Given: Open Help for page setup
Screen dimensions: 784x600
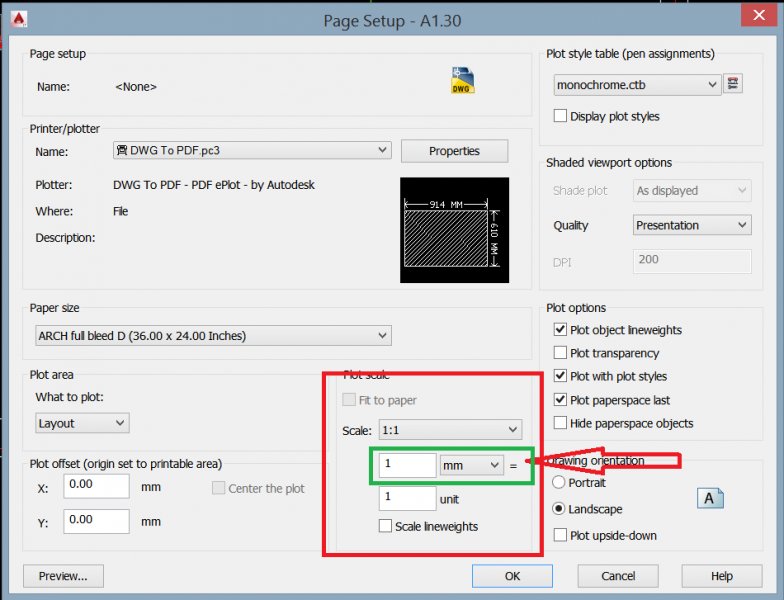Looking at the screenshot, I should 722,576.
